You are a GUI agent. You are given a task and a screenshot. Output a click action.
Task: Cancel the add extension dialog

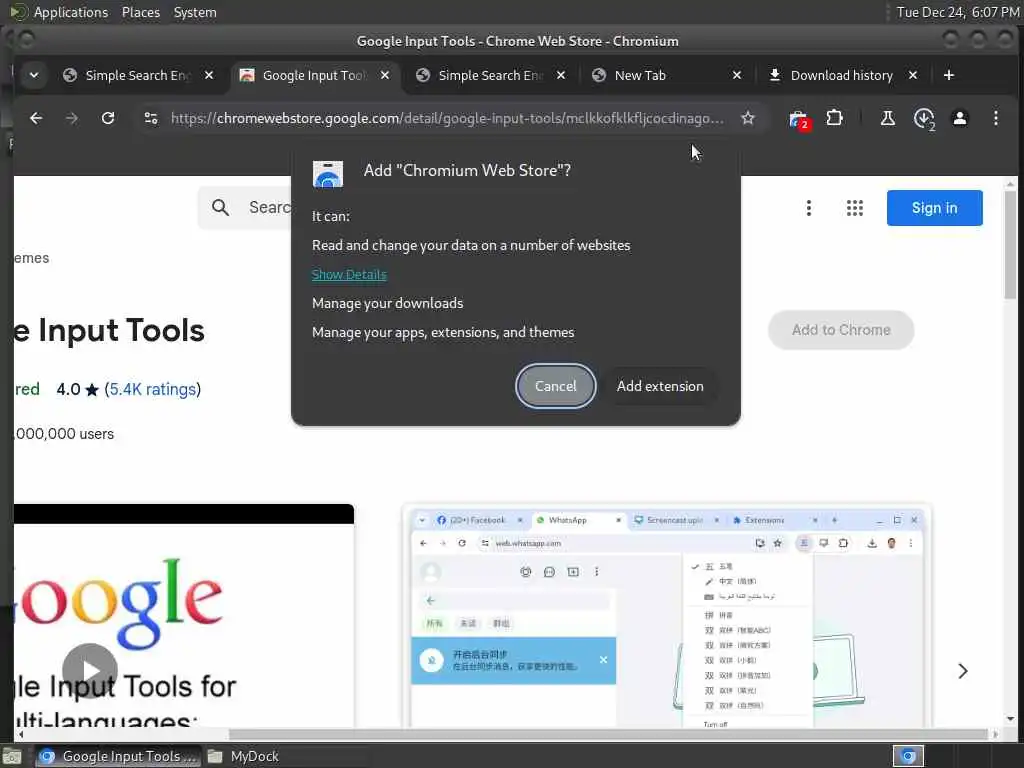click(555, 386)
